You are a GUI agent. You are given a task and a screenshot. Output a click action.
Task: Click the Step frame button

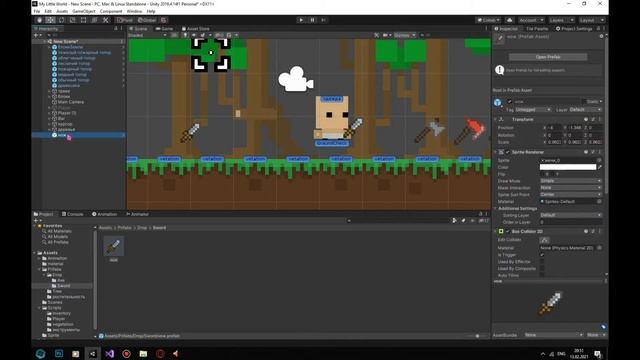(323, 20)
